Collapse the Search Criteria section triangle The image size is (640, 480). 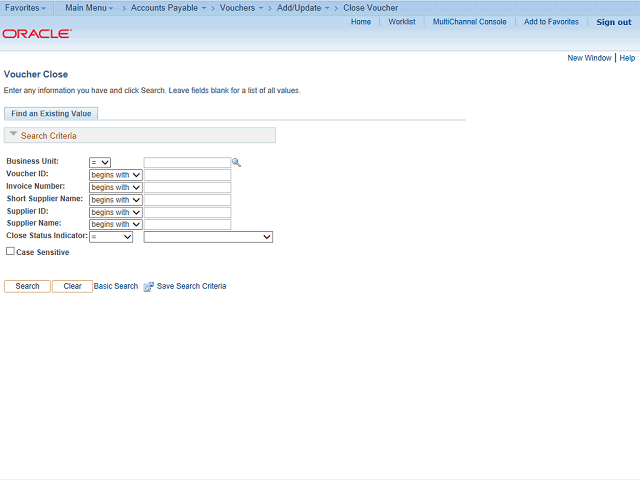tap(13, 134)
